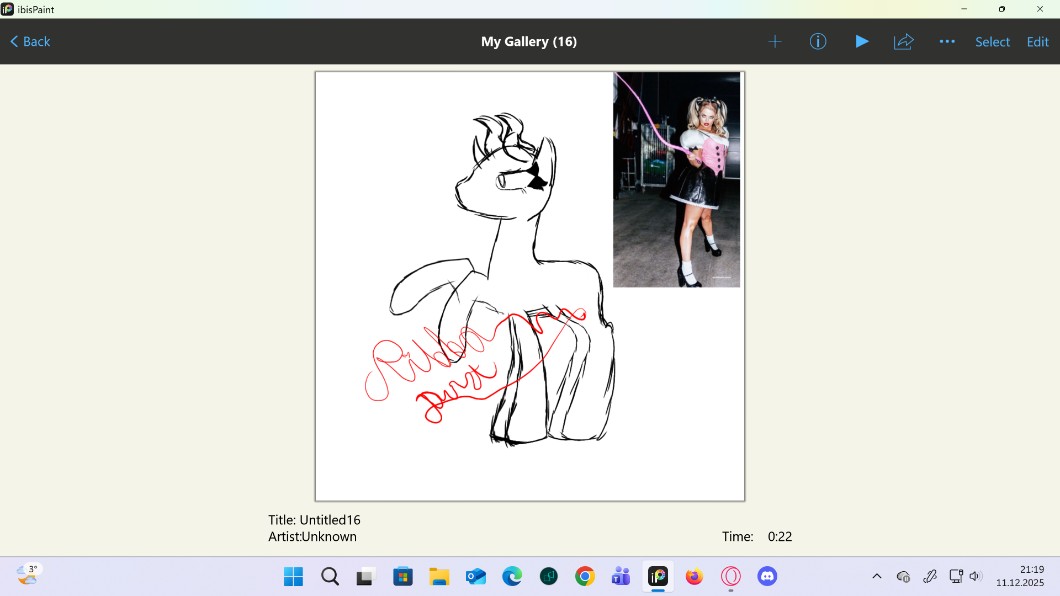Open the clock and date panel

(x=1019, y=576)
